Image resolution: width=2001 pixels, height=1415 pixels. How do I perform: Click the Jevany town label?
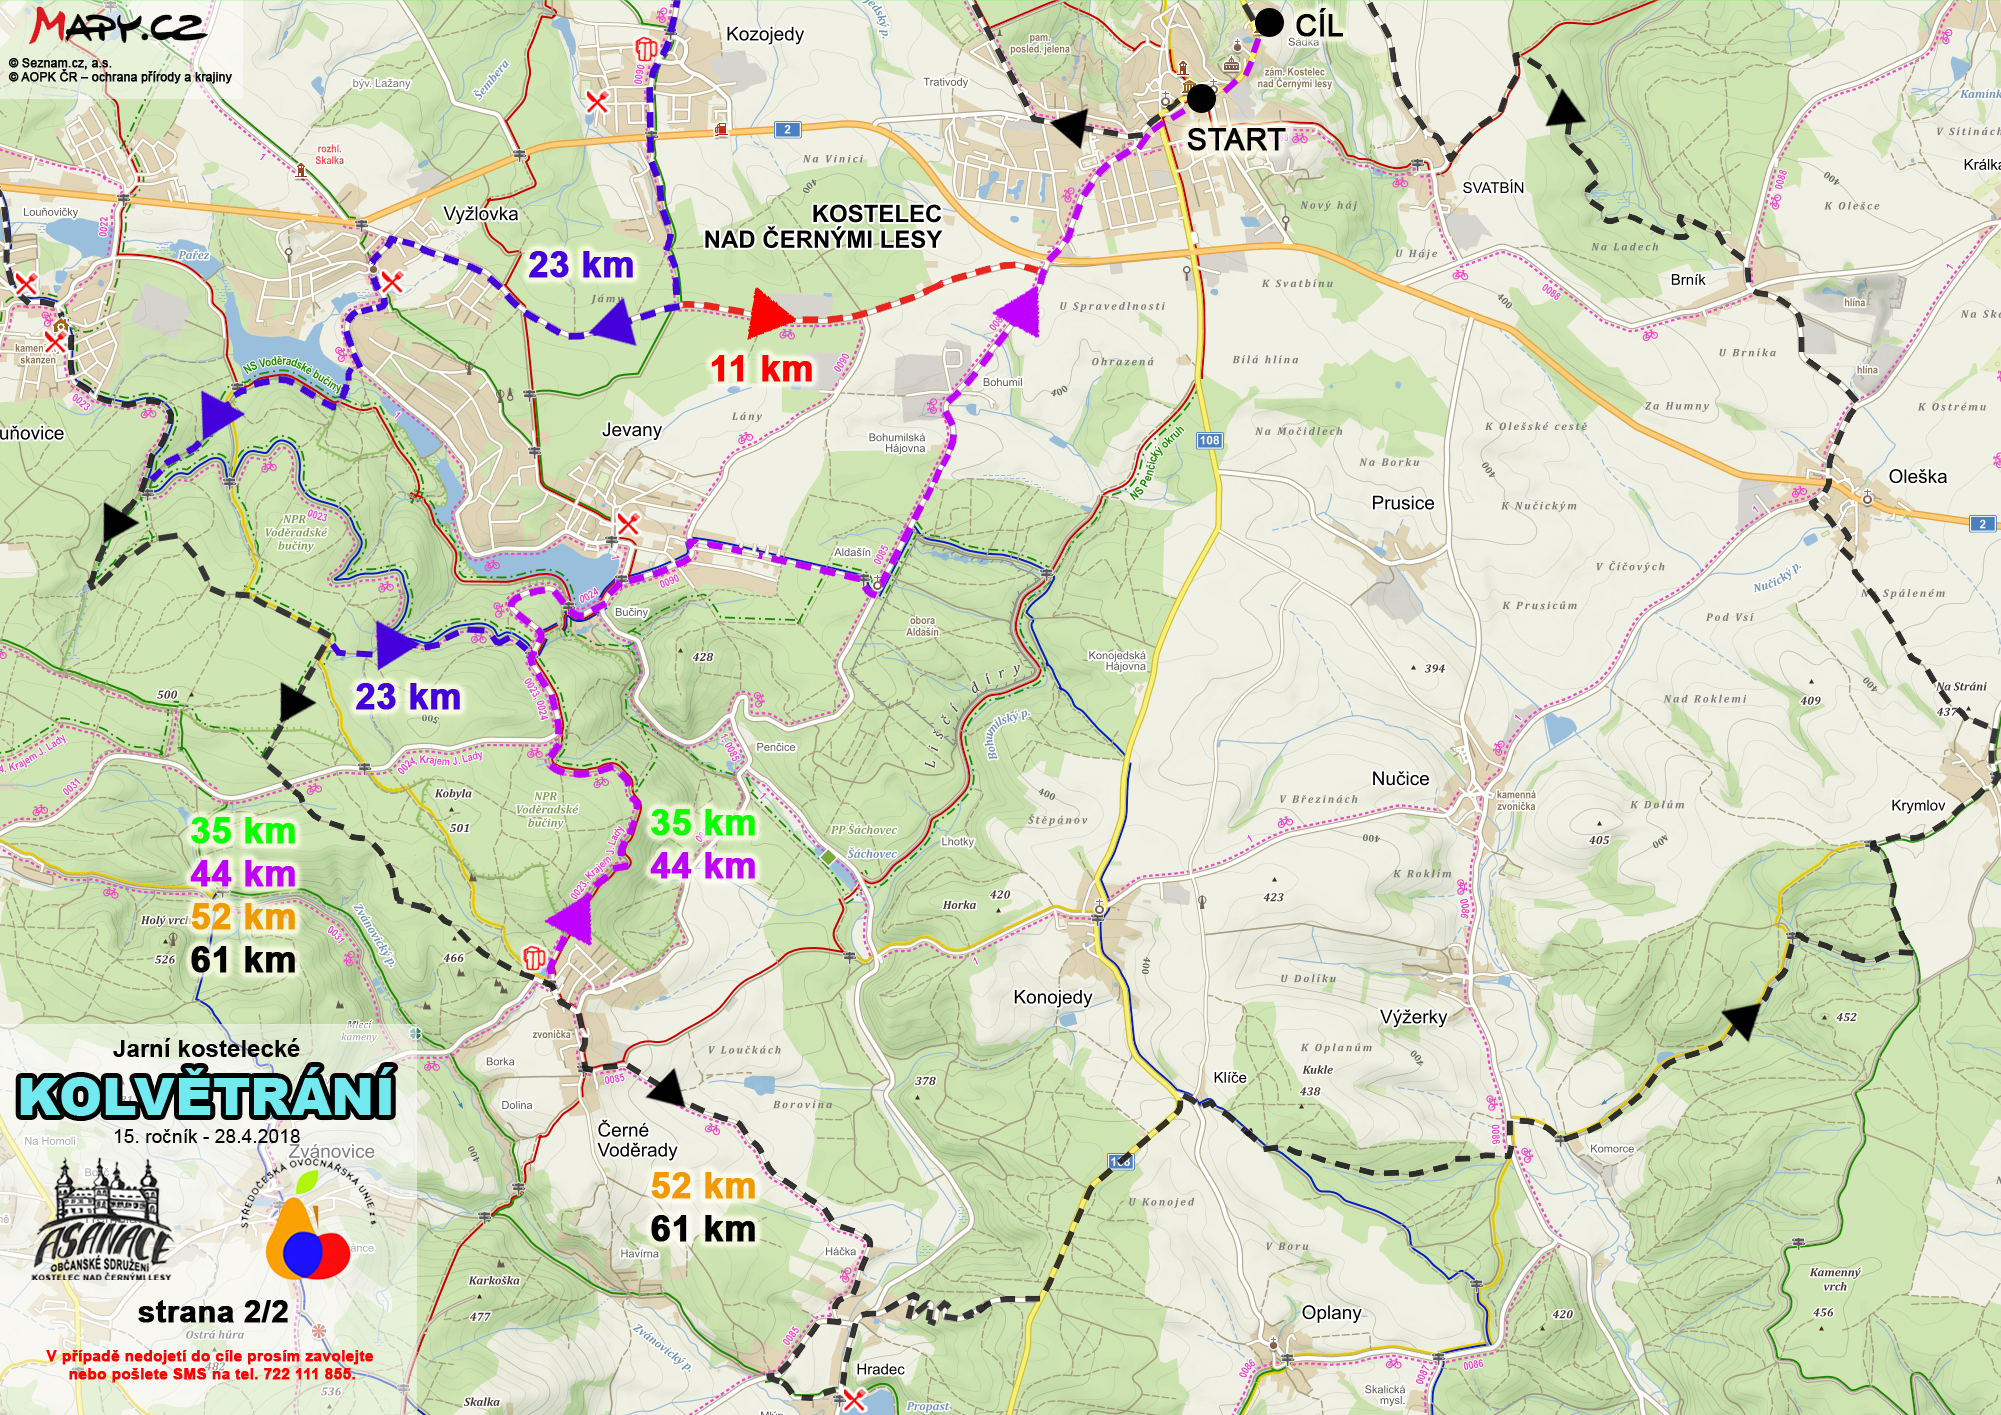tap(632, 430)
